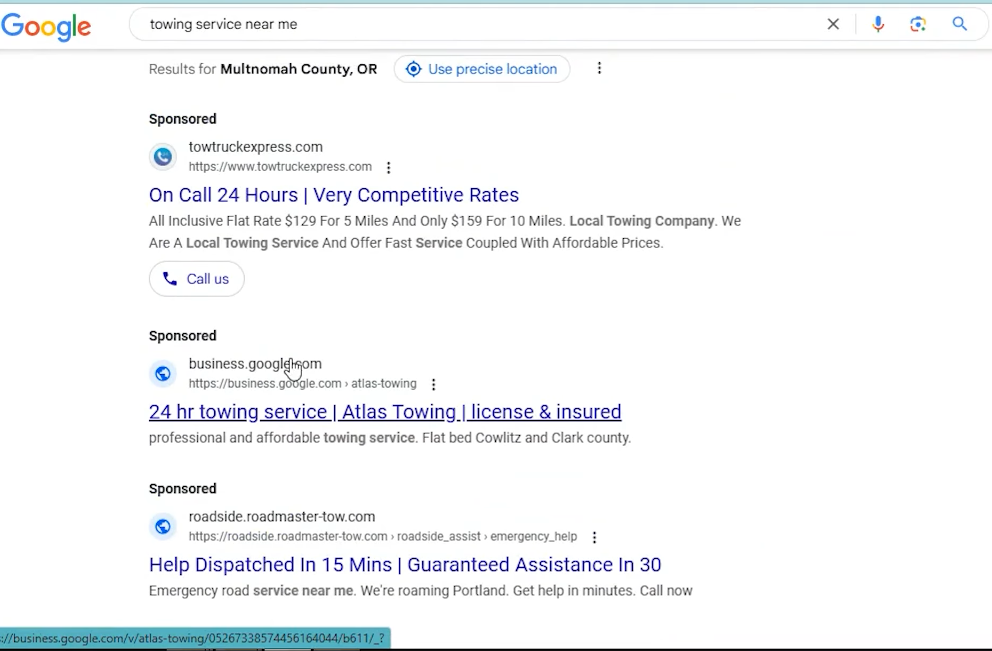Screen dimensions: 992x651
Task: Click the 'professional and affordable towing service' description
Action: (x=390, y=438)
